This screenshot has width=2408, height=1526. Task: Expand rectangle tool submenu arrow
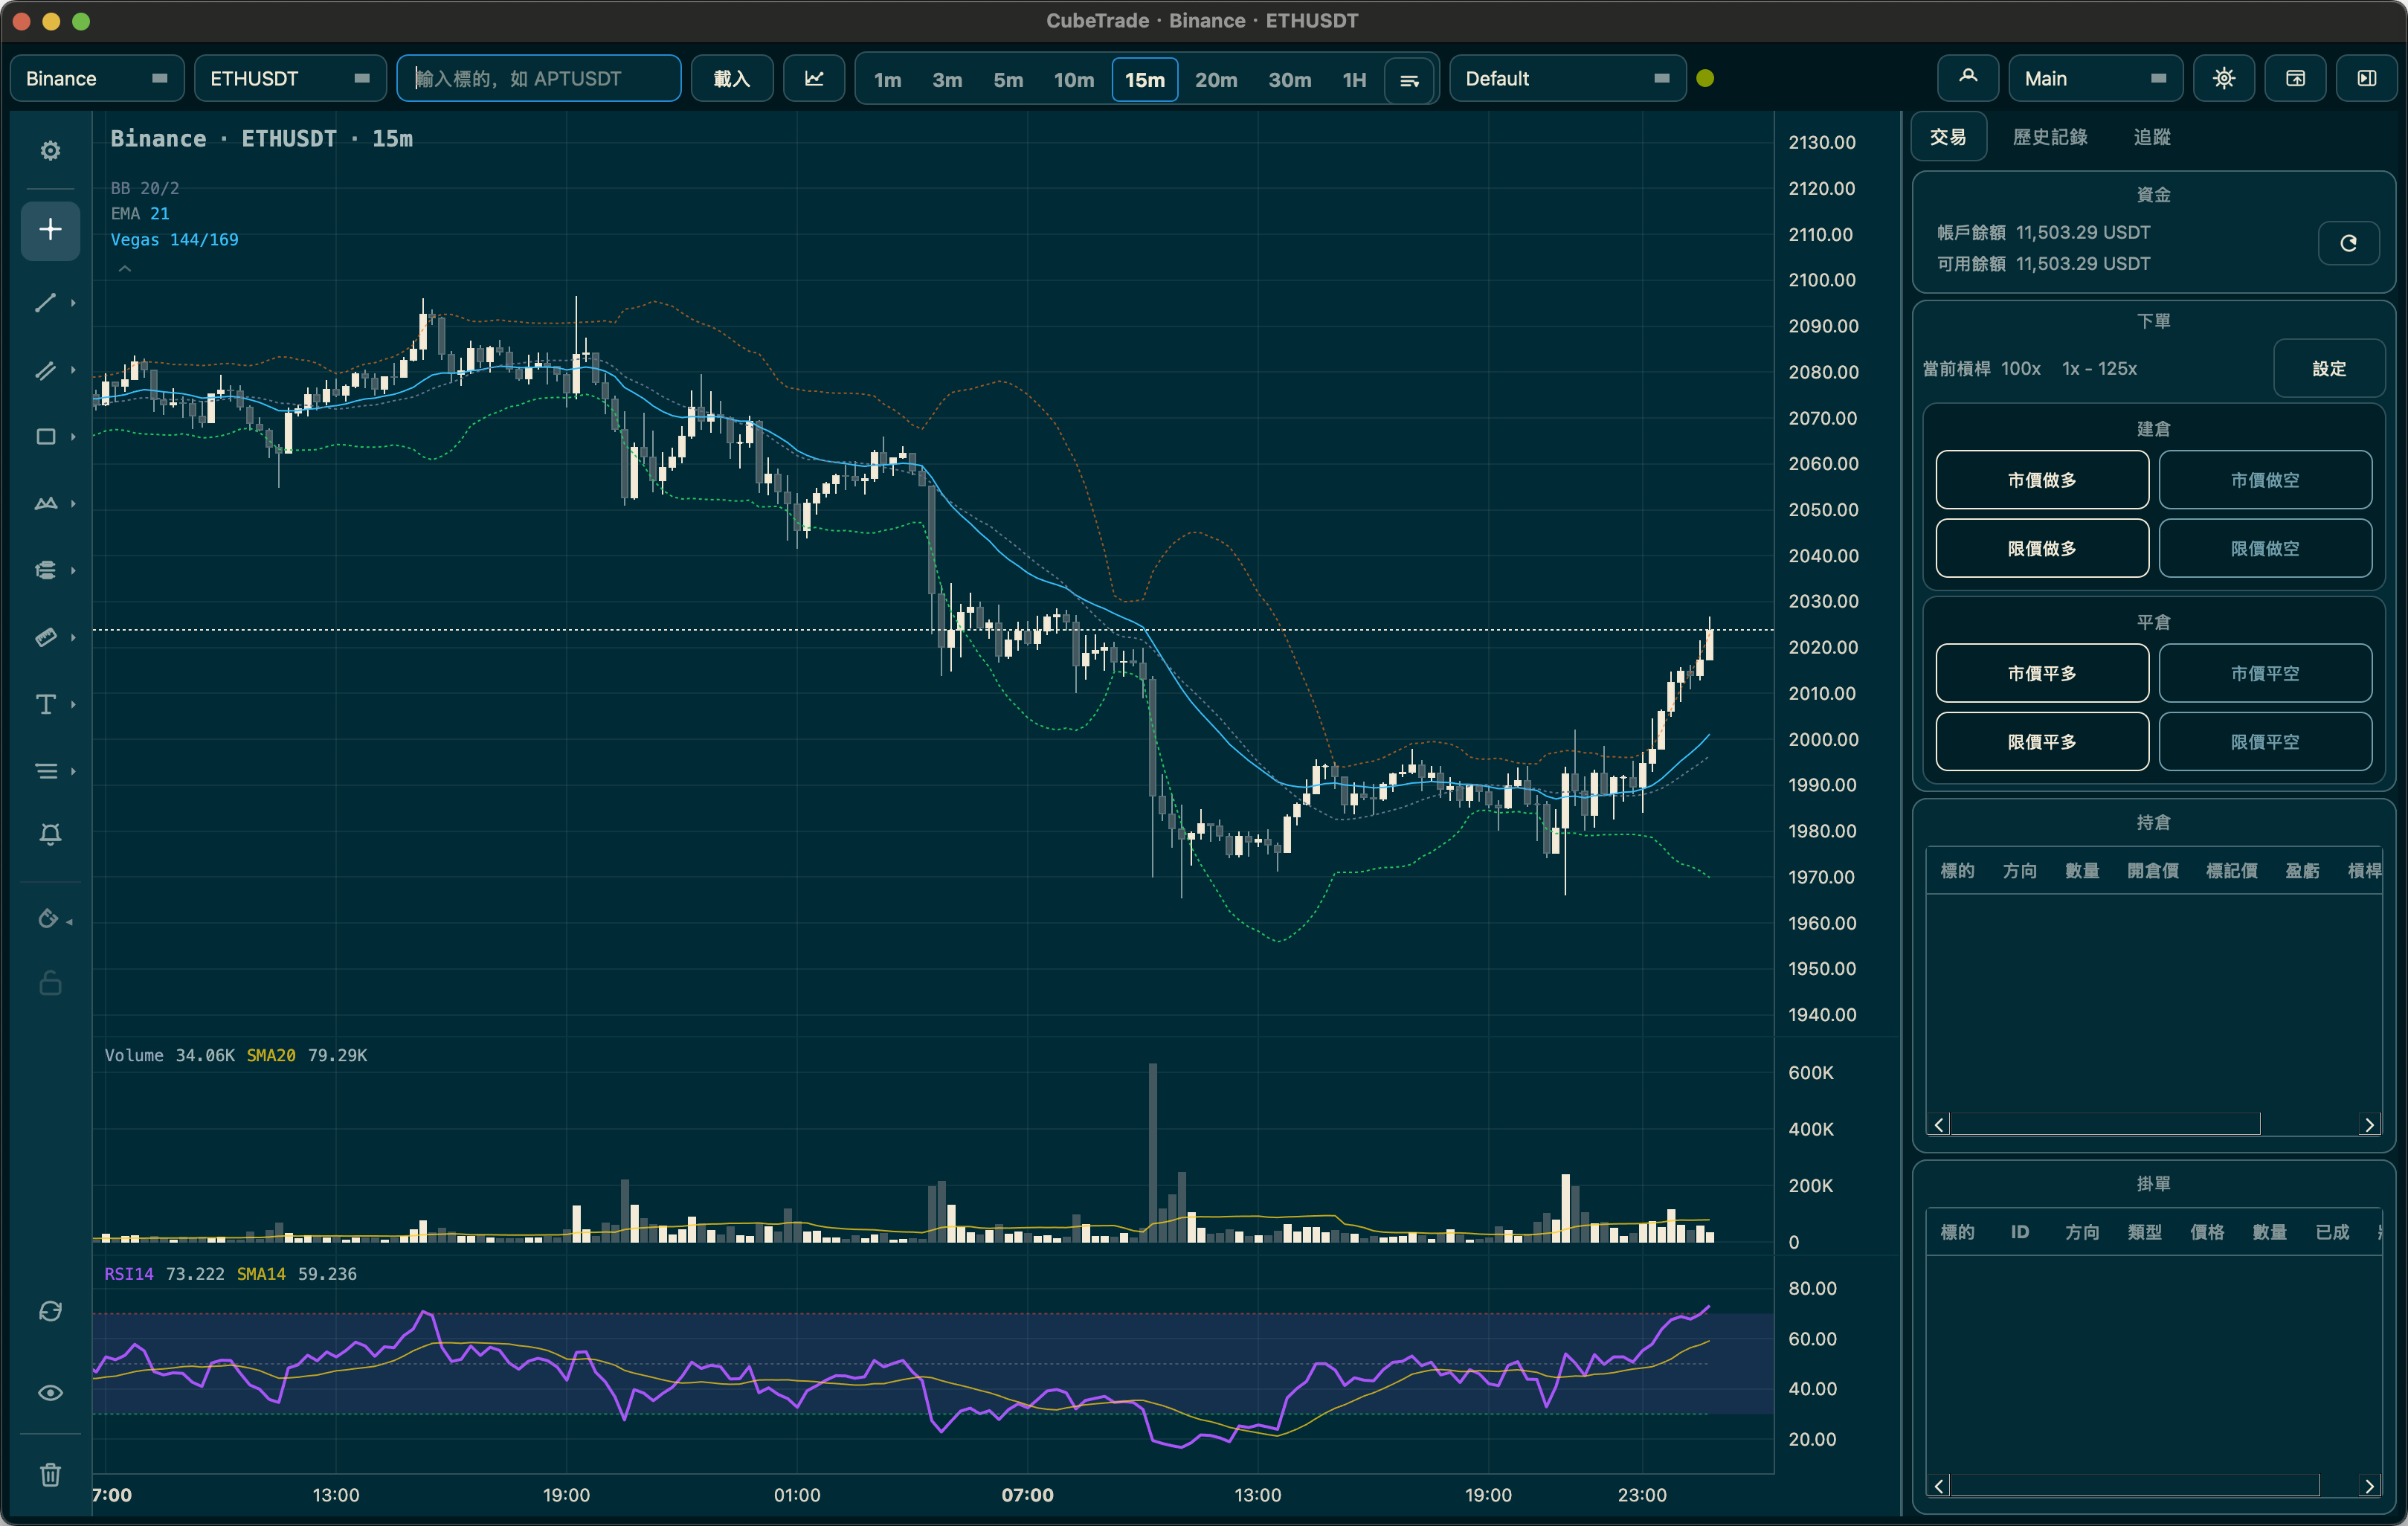pyautogui.click(x=73, y=437)
